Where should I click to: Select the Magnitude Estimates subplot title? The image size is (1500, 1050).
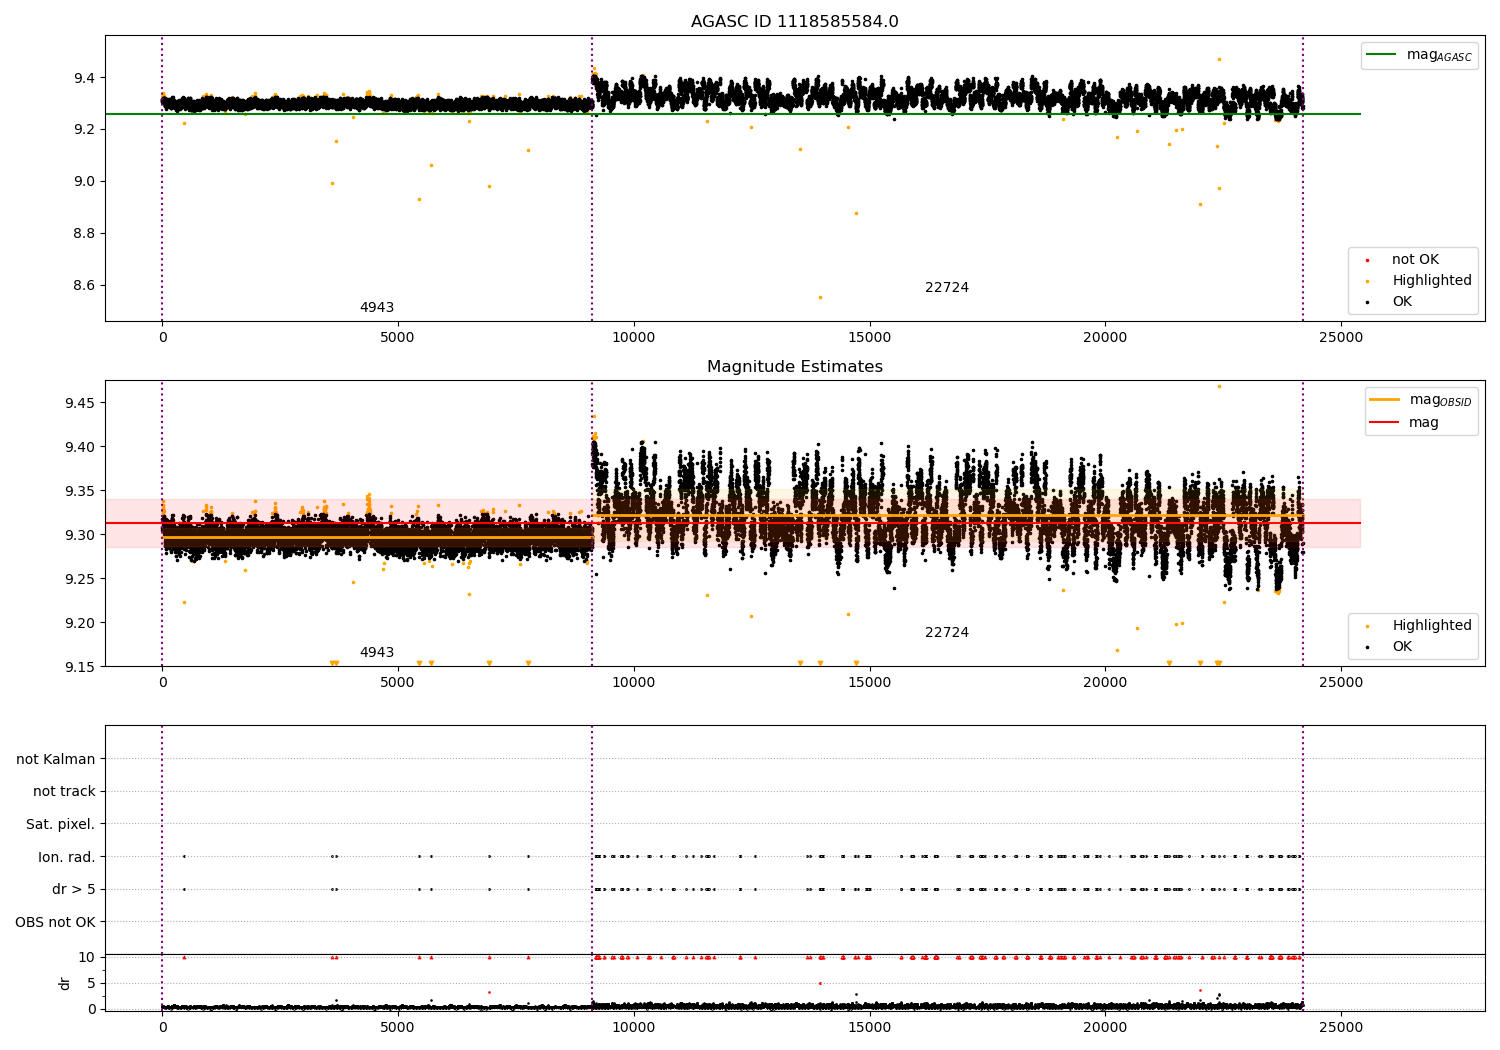pyautogui.click(x=794, y=367)
